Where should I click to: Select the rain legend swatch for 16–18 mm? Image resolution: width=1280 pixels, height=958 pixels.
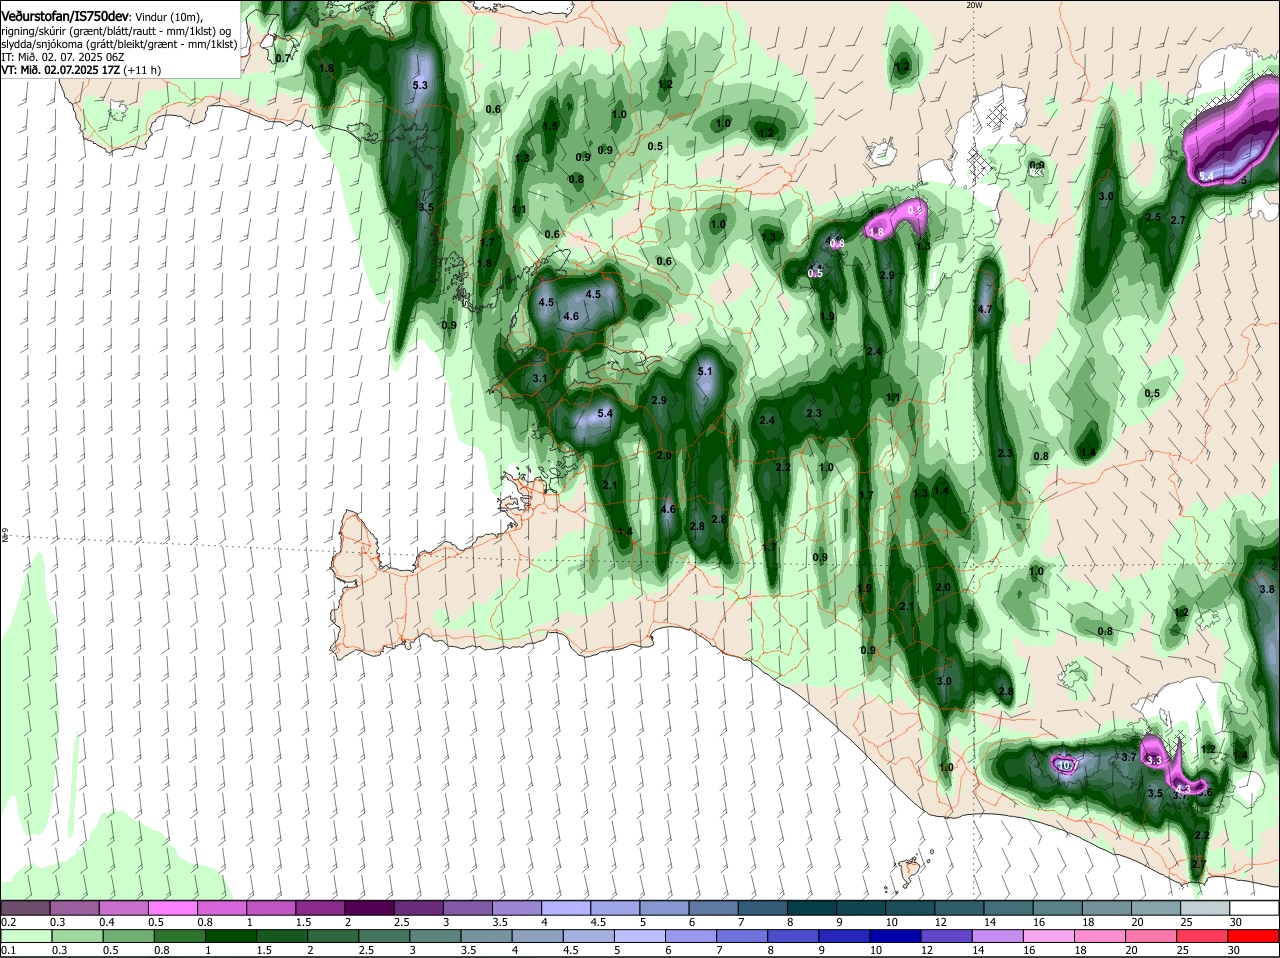tap(1049, 936)
